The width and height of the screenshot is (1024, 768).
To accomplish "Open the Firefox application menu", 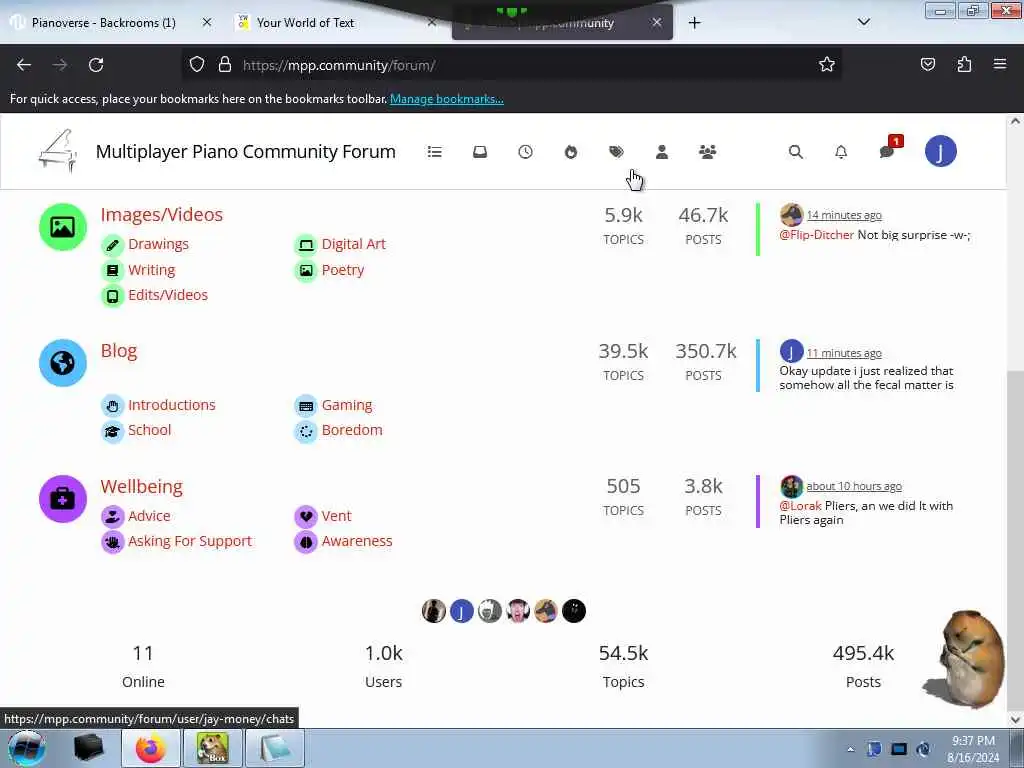I will point(1000,65).
